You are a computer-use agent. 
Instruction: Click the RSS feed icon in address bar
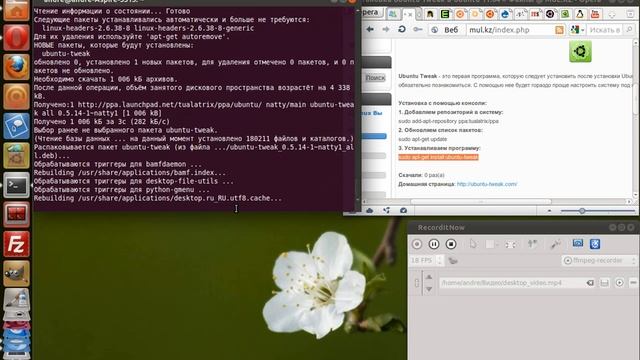point(559,30)
